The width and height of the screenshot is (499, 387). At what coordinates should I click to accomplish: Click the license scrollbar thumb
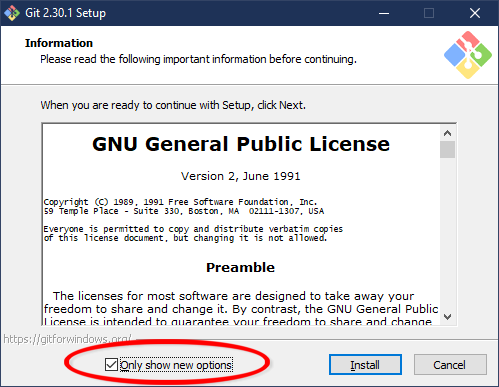click(447, 149)
